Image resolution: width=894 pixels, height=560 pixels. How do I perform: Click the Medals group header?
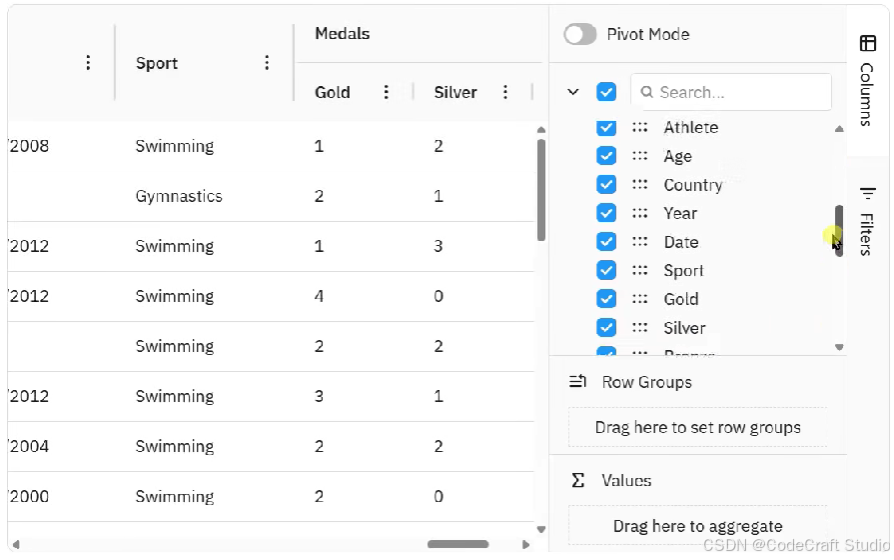click(x=342, y=34)
